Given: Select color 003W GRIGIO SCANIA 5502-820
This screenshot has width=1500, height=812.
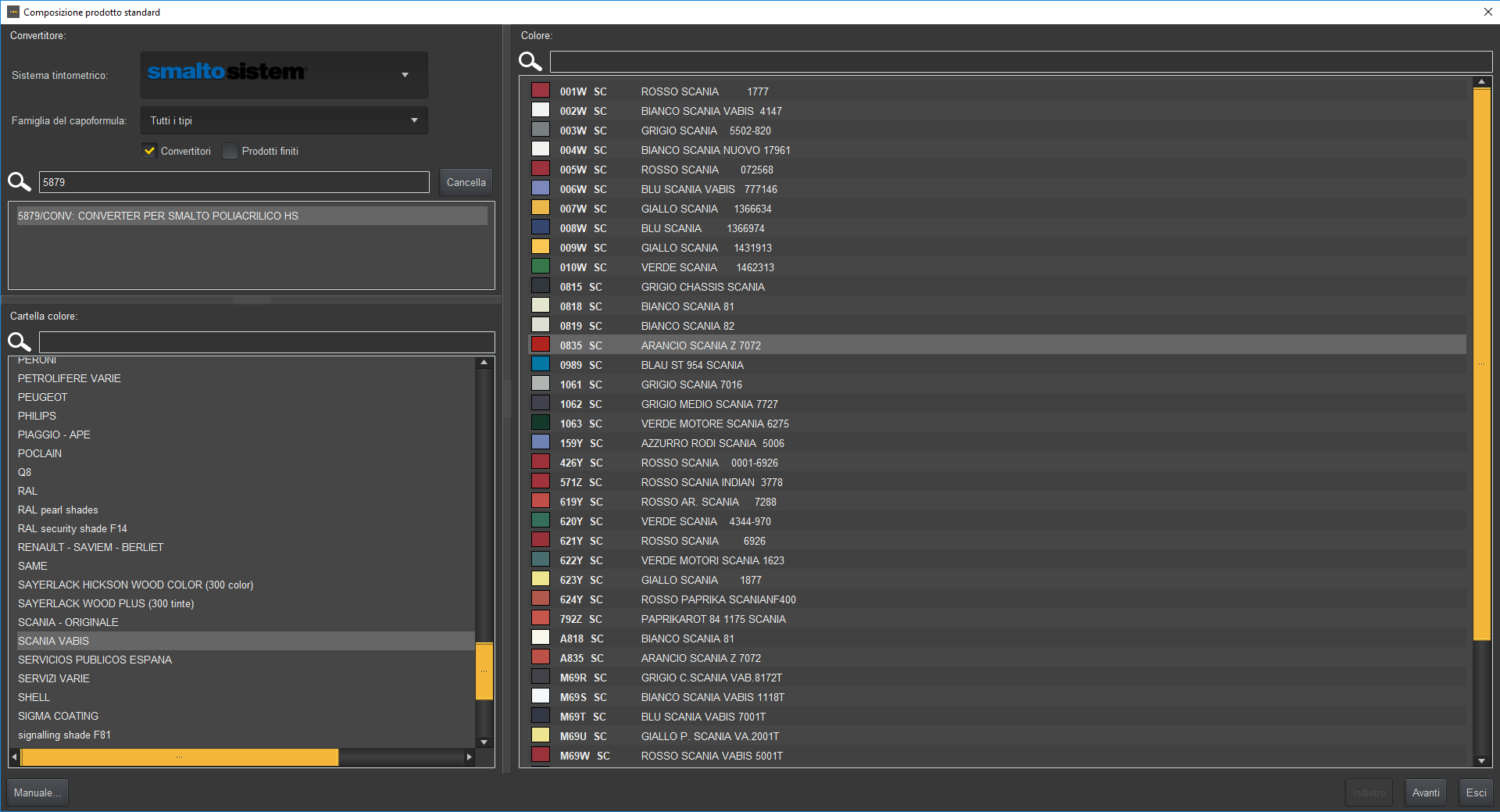Looking at the screenshot, I should (x=997, y=130).
